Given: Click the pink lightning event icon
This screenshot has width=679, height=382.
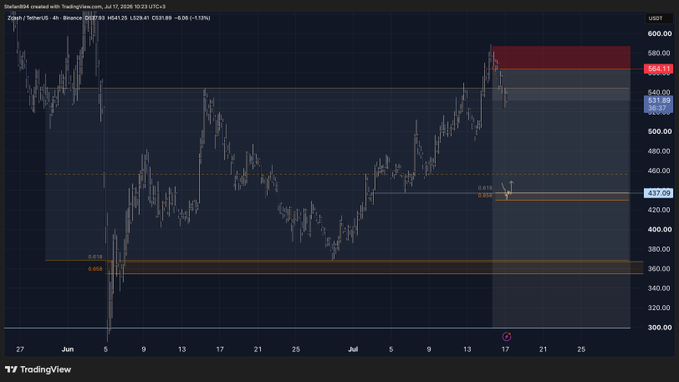Looking at the screenshot, I should pyautogui.click(x=506, y=337).
